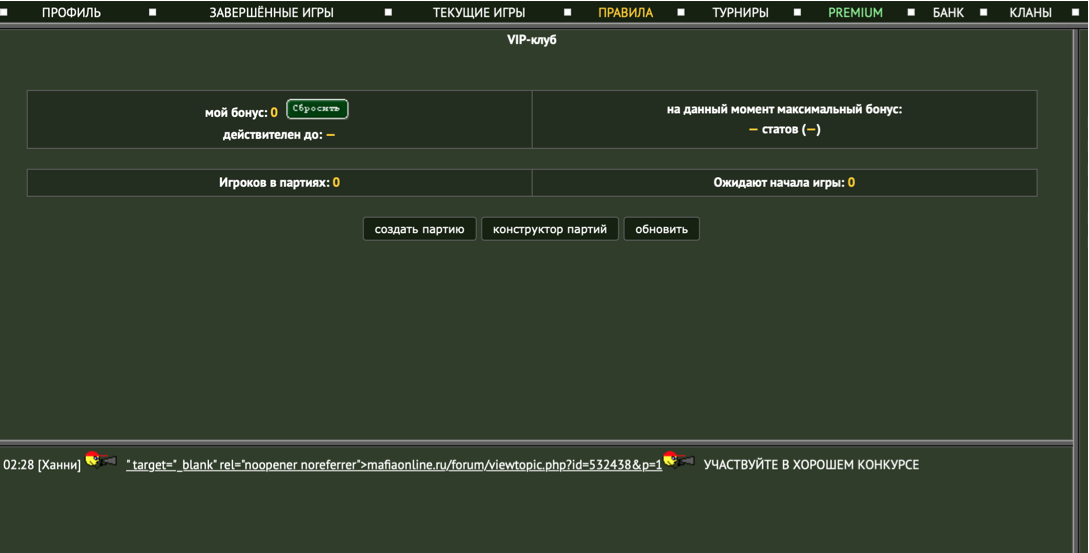Click the мой бонус value 0
Screen dimensions: 1089x553
click(274, 112)
